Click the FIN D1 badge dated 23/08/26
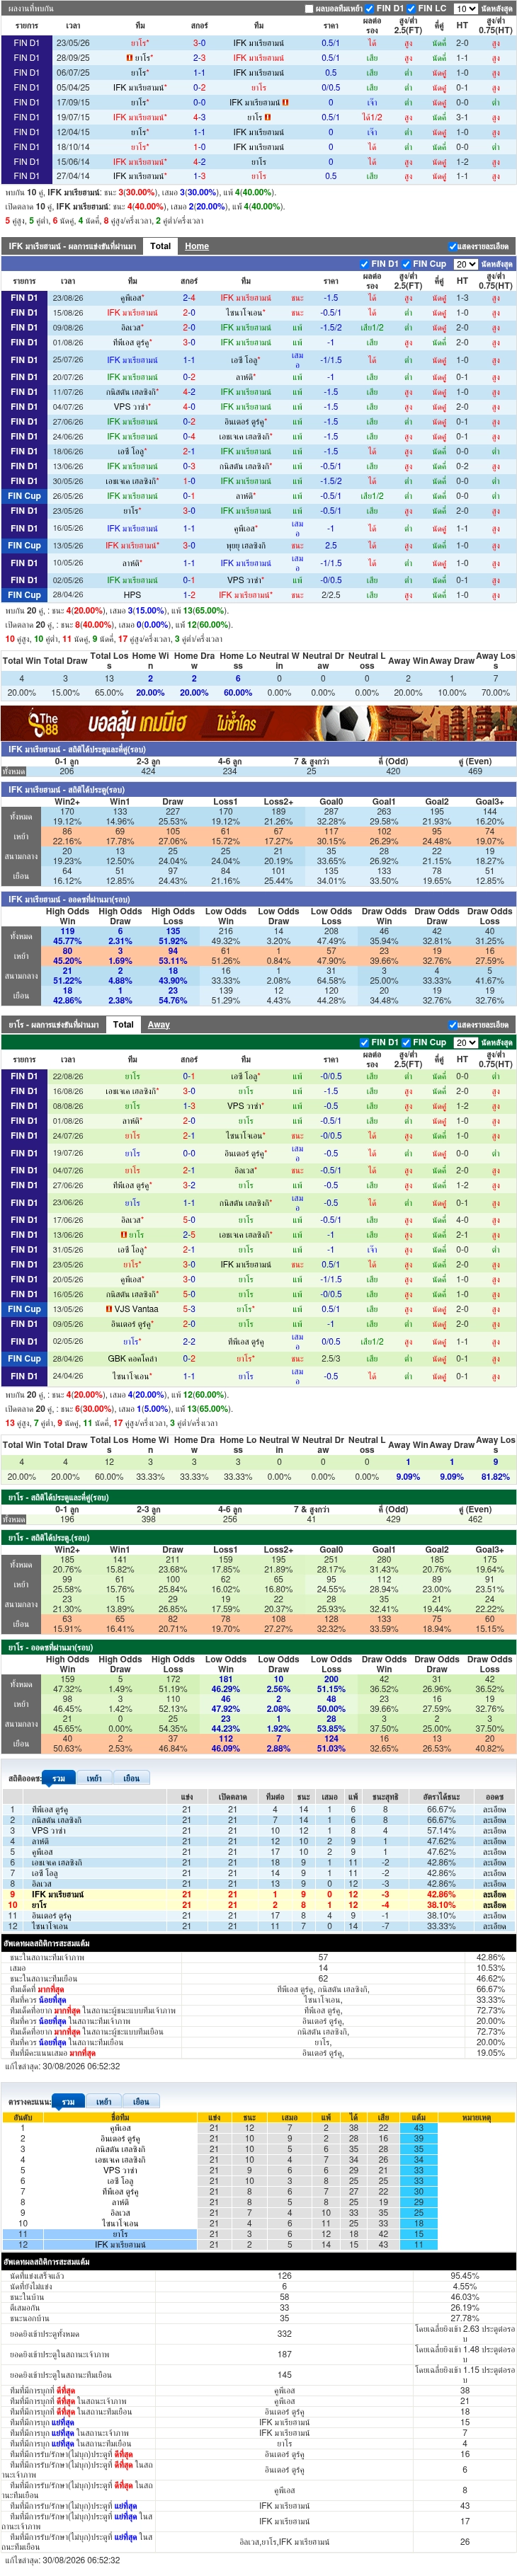The height and width of the screenshot is (2576, 517). [24, 298]
